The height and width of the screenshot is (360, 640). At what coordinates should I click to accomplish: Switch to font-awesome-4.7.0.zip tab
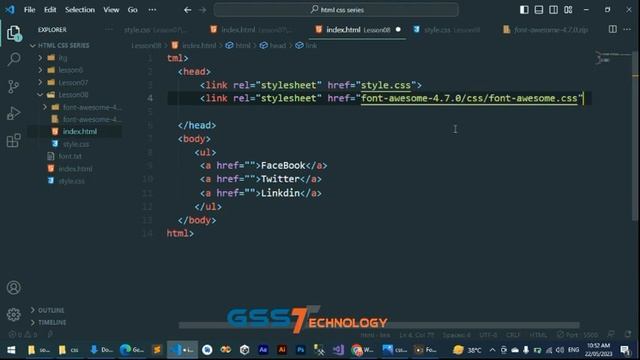[546, 30]
